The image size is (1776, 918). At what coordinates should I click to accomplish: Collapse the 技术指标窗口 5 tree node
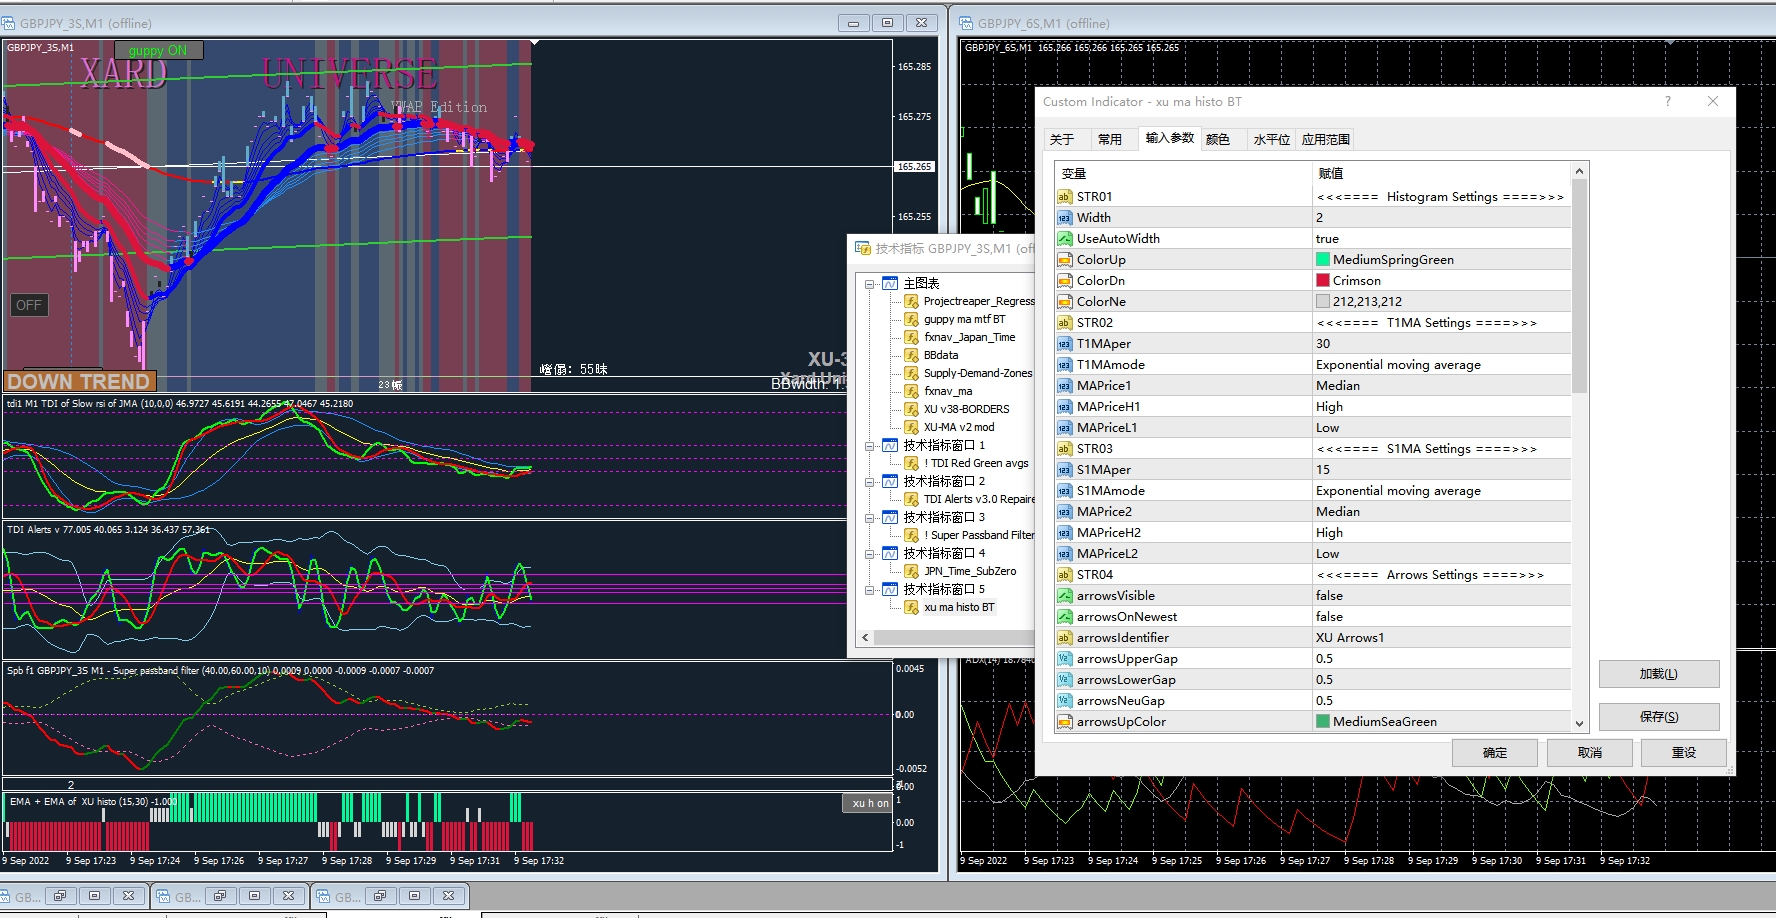click(870, 590)
